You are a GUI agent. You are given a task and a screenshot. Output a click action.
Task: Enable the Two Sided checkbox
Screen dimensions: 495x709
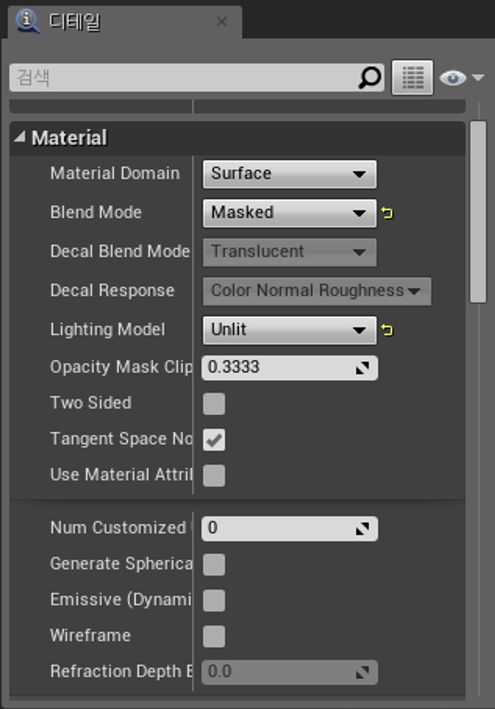[214, 403]
